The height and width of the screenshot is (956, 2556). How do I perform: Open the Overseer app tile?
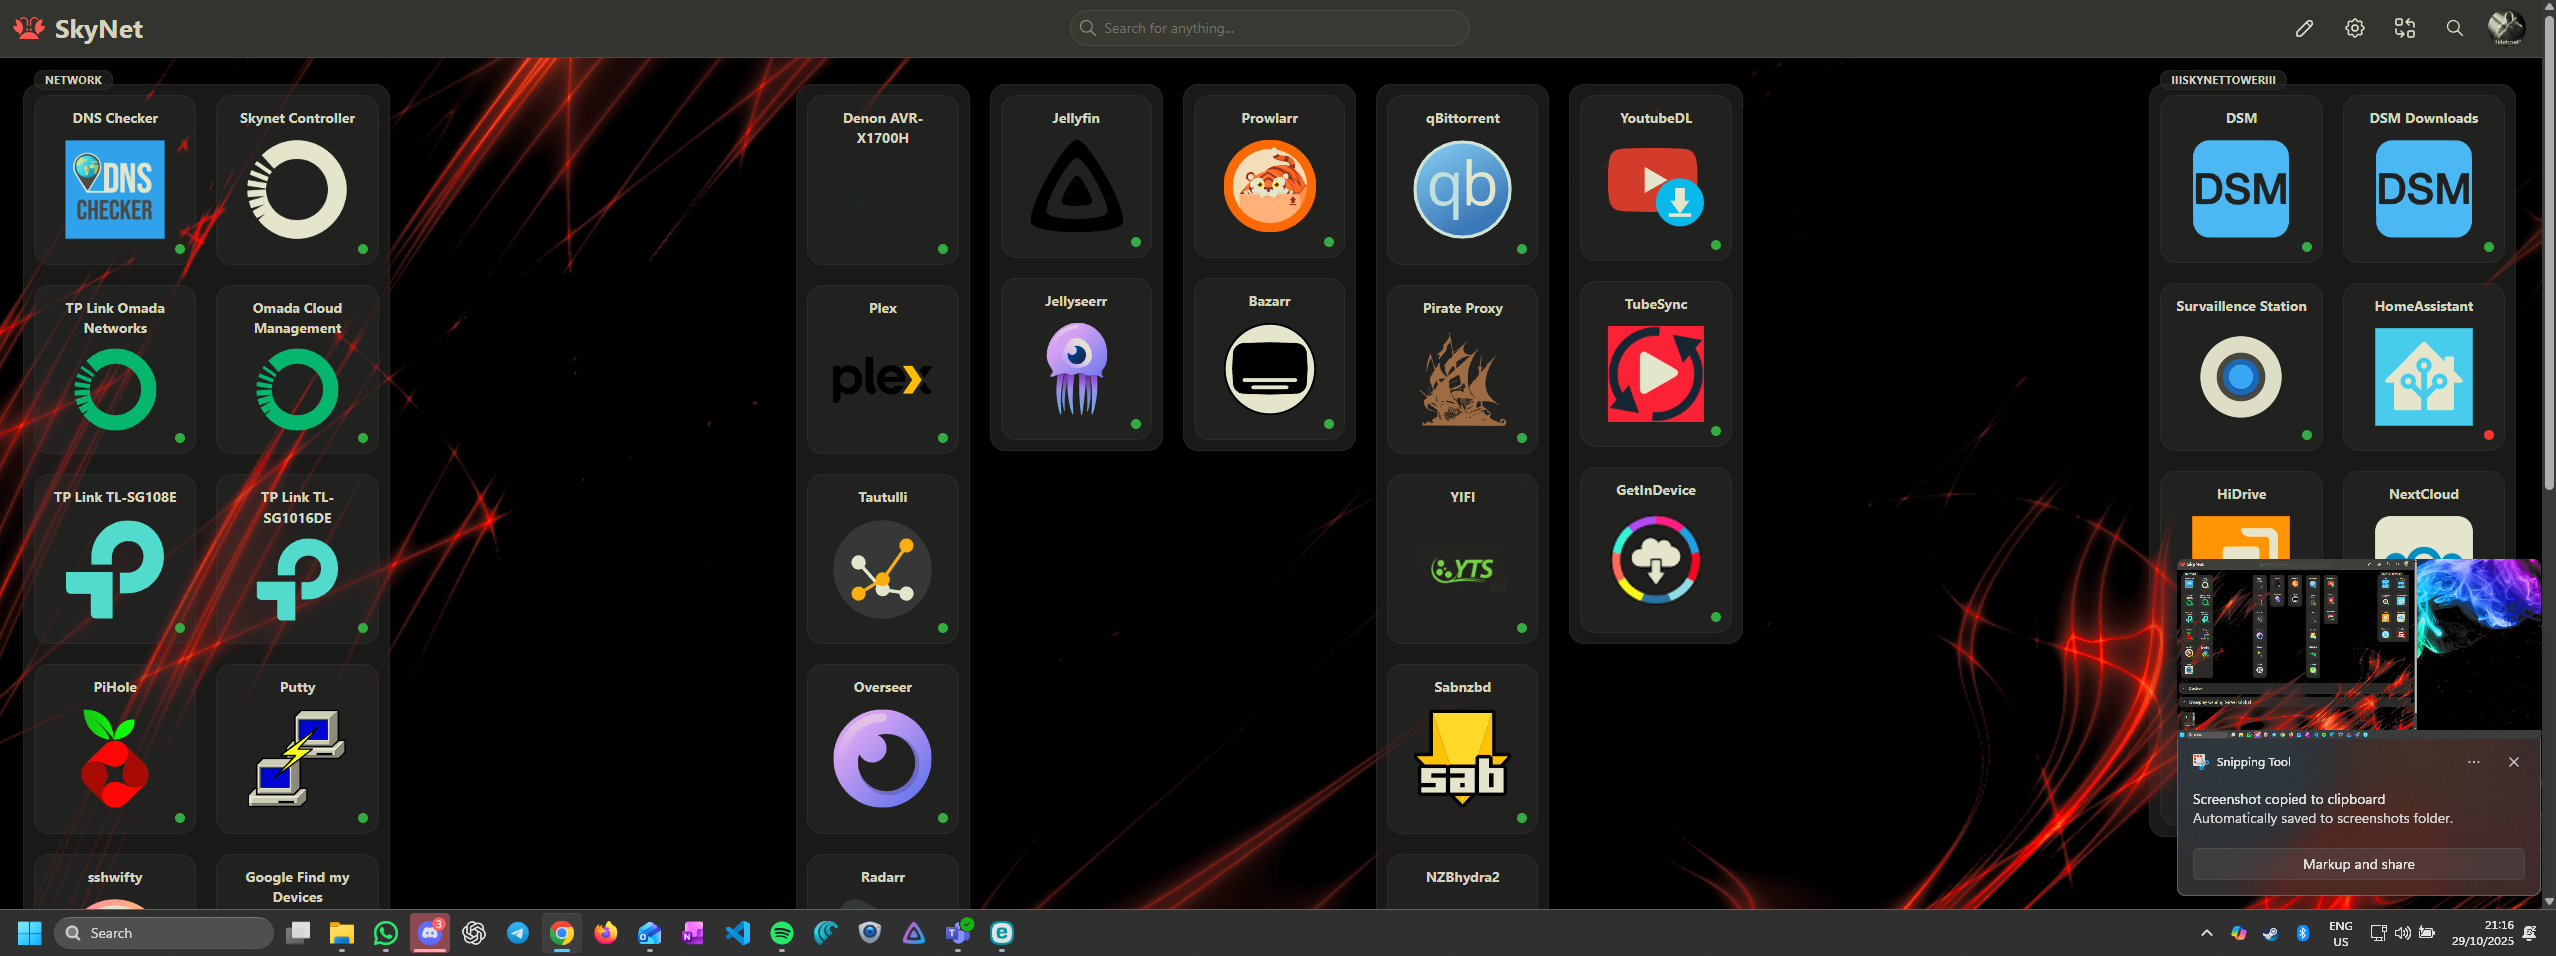point(883,749)
